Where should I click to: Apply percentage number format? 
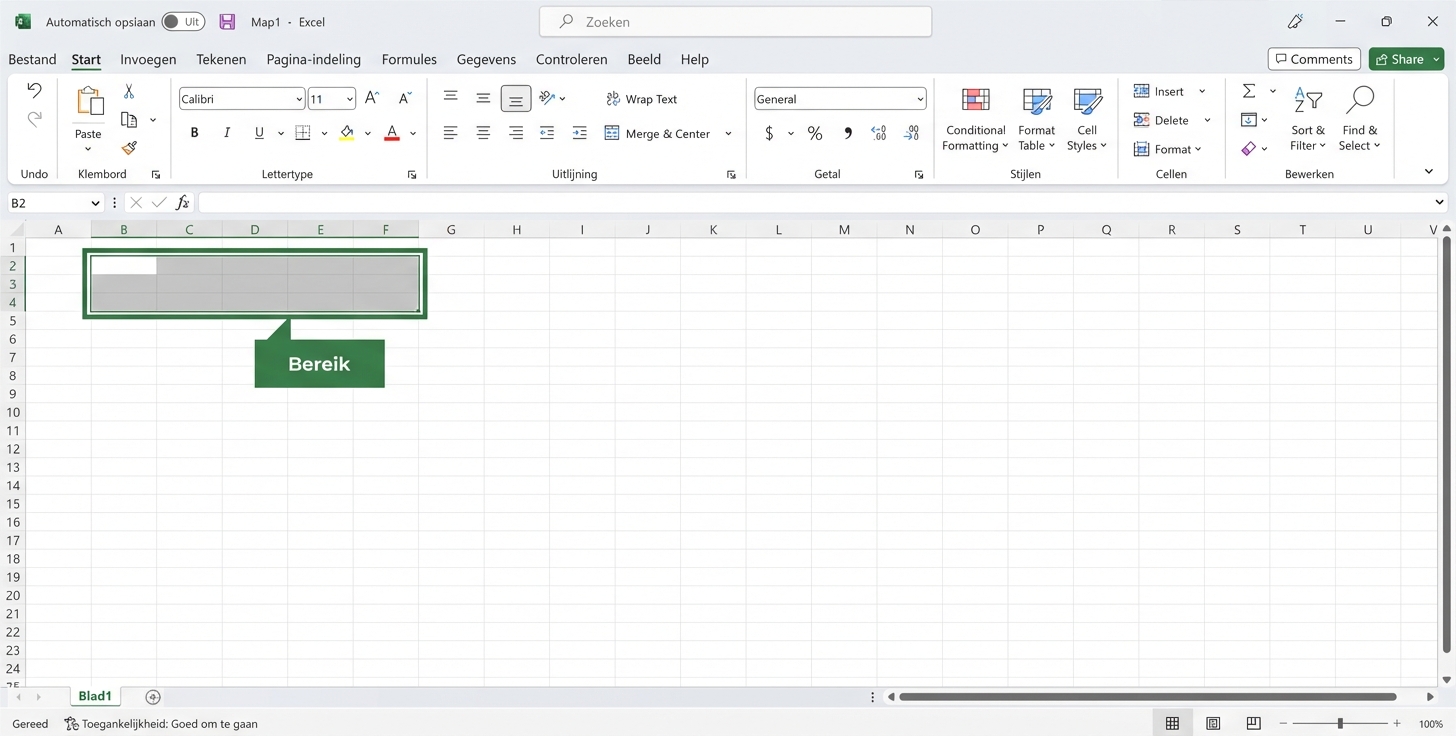pyautogui.click(x=814, y=132)
